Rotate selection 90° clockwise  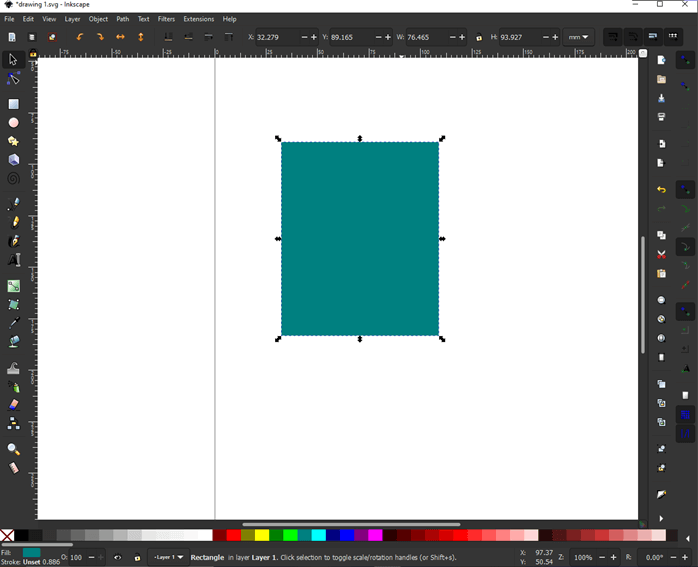100,37
